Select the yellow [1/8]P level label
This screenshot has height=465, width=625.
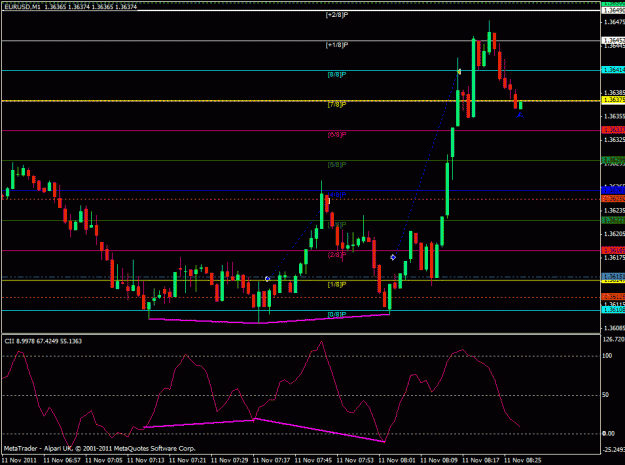coord(337,284)
